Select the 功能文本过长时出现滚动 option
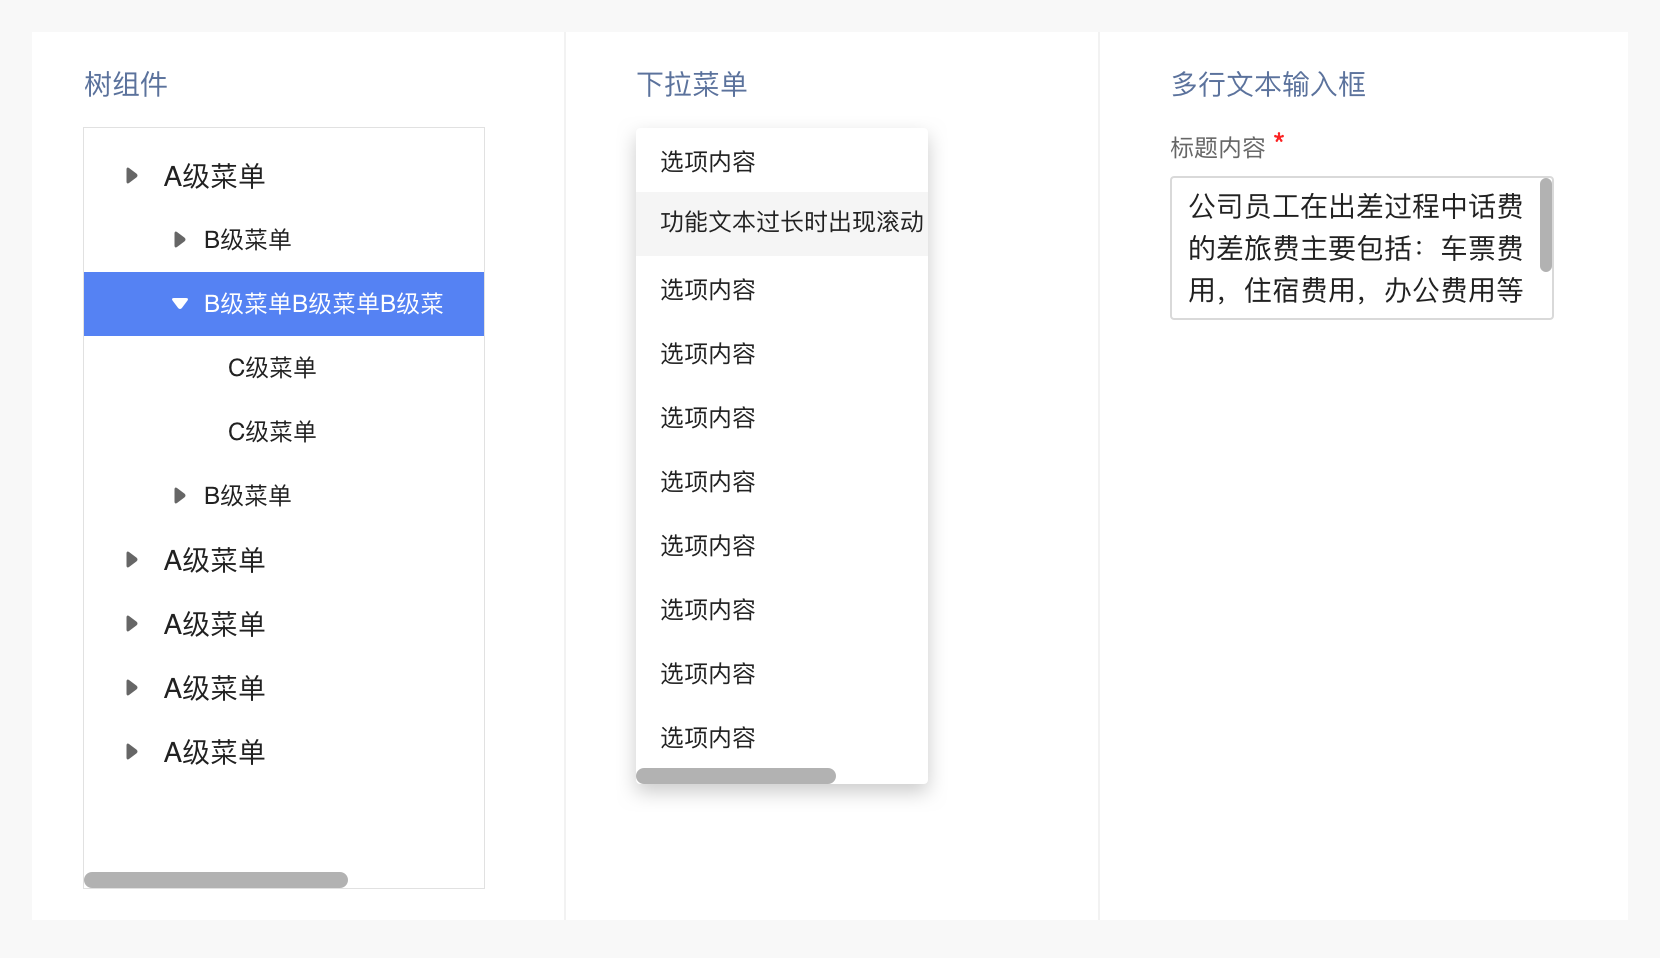This screenshot has width=1660, height=958. pyautogui.click(x=790, y=223)
